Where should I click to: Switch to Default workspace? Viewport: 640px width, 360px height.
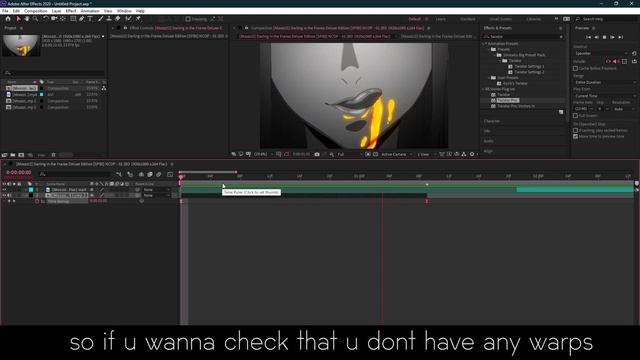coord(414,19)
